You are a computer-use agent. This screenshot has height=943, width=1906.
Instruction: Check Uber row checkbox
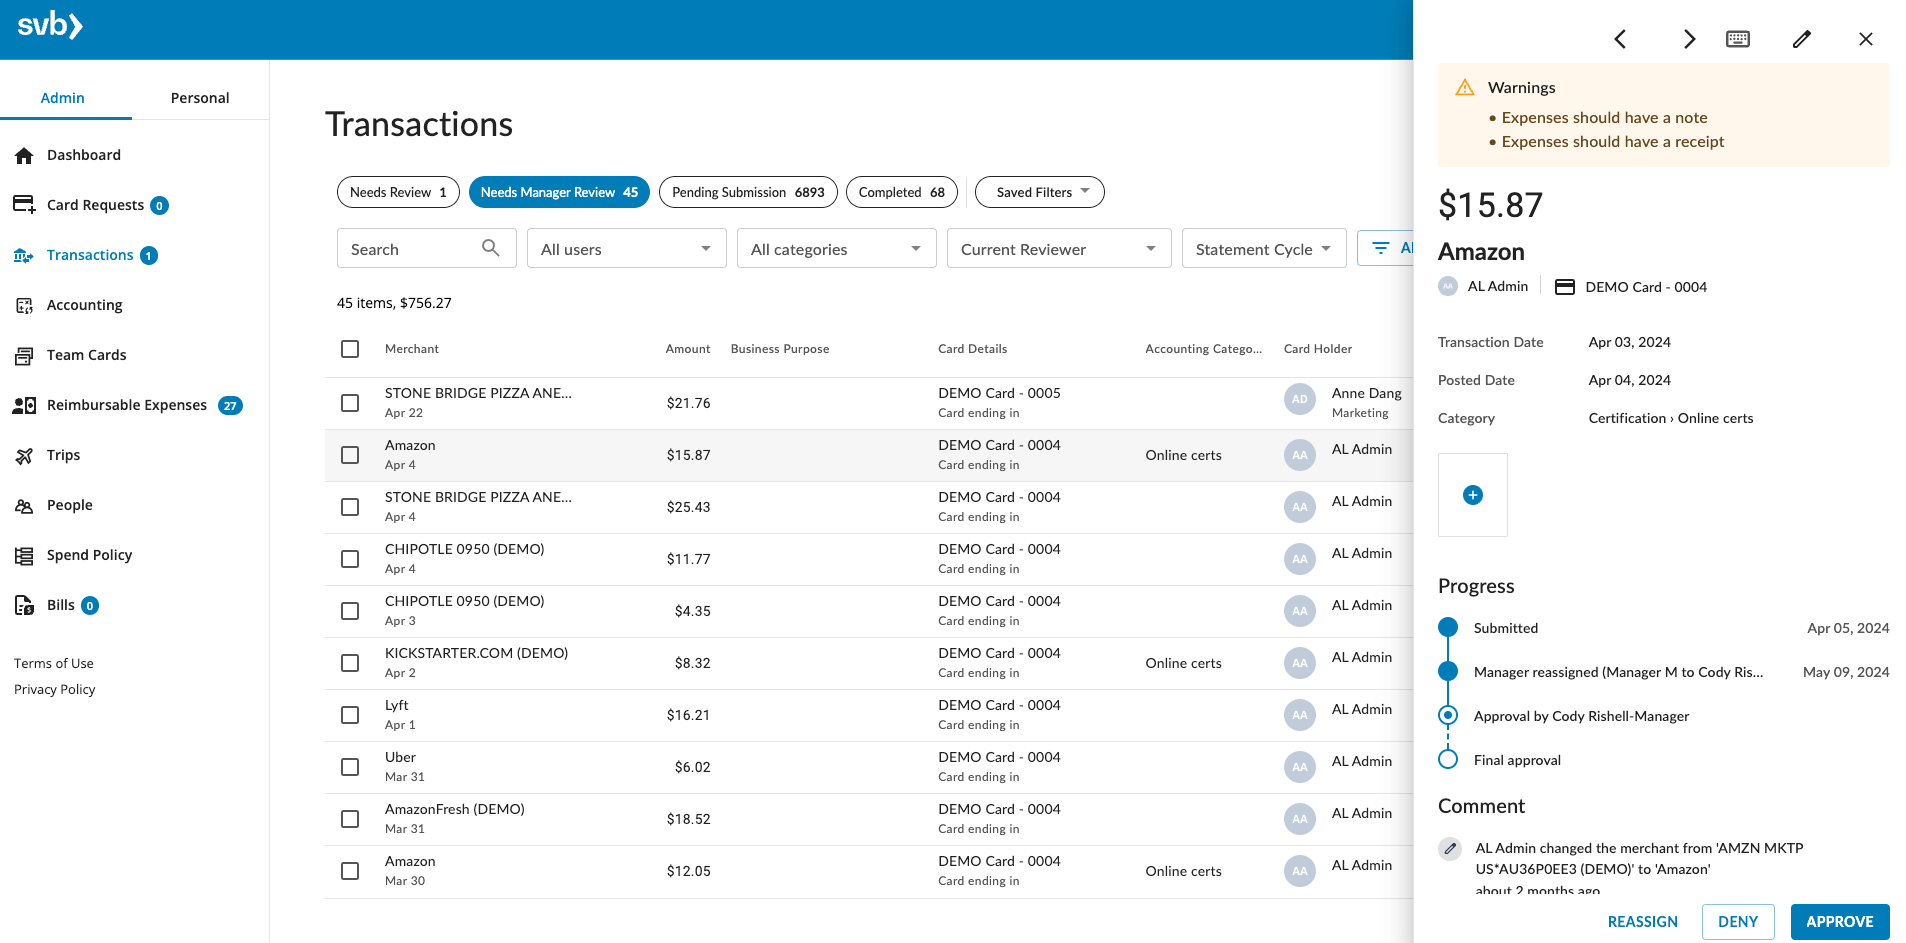tap(350, 767)
